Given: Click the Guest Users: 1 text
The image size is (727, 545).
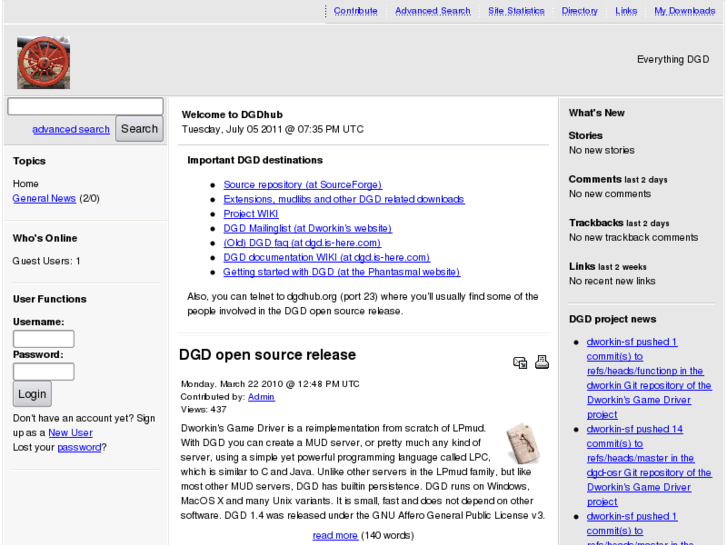Looking at the screenshot, I should point(46,261).
